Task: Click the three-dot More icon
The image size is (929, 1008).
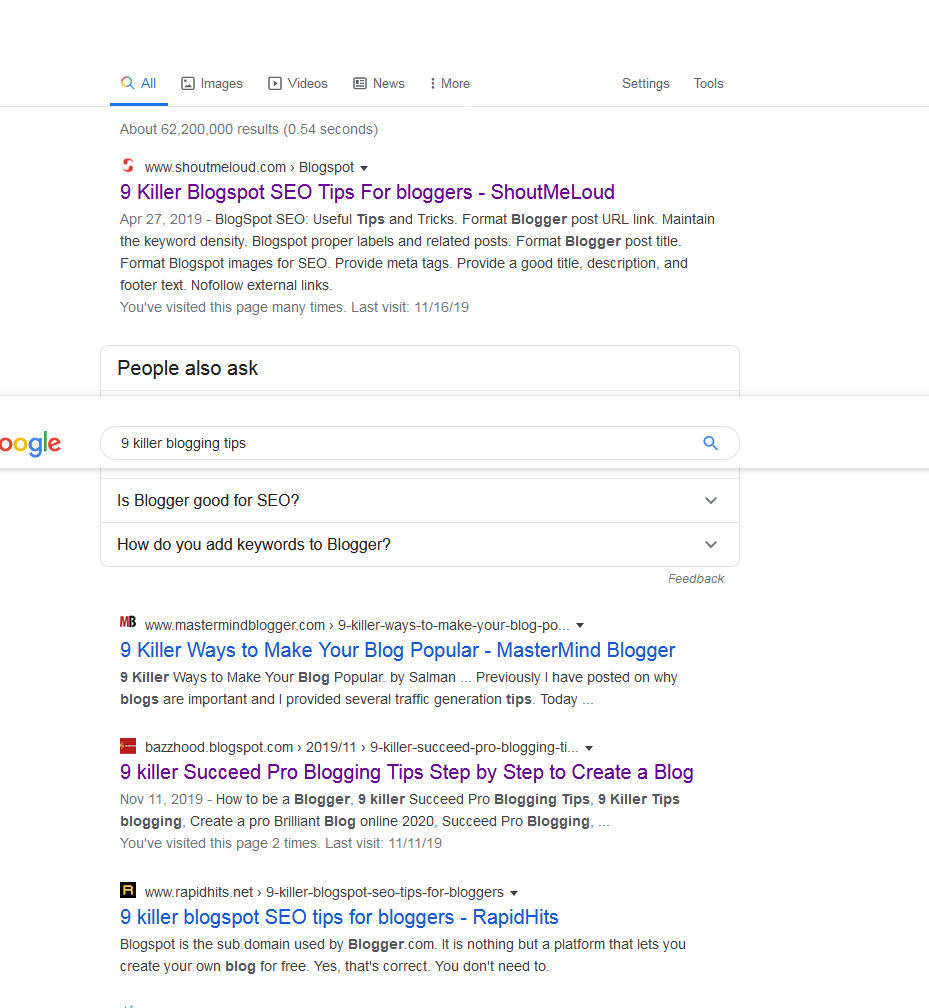Action: click(x=433, y=84)
